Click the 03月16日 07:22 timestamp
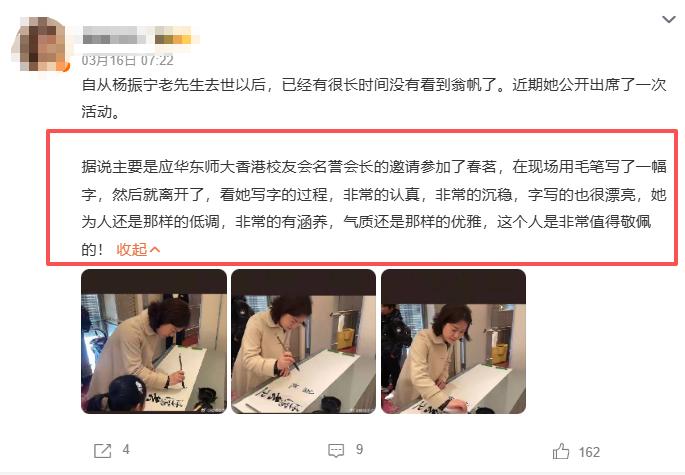 click(x=128, y=60)
